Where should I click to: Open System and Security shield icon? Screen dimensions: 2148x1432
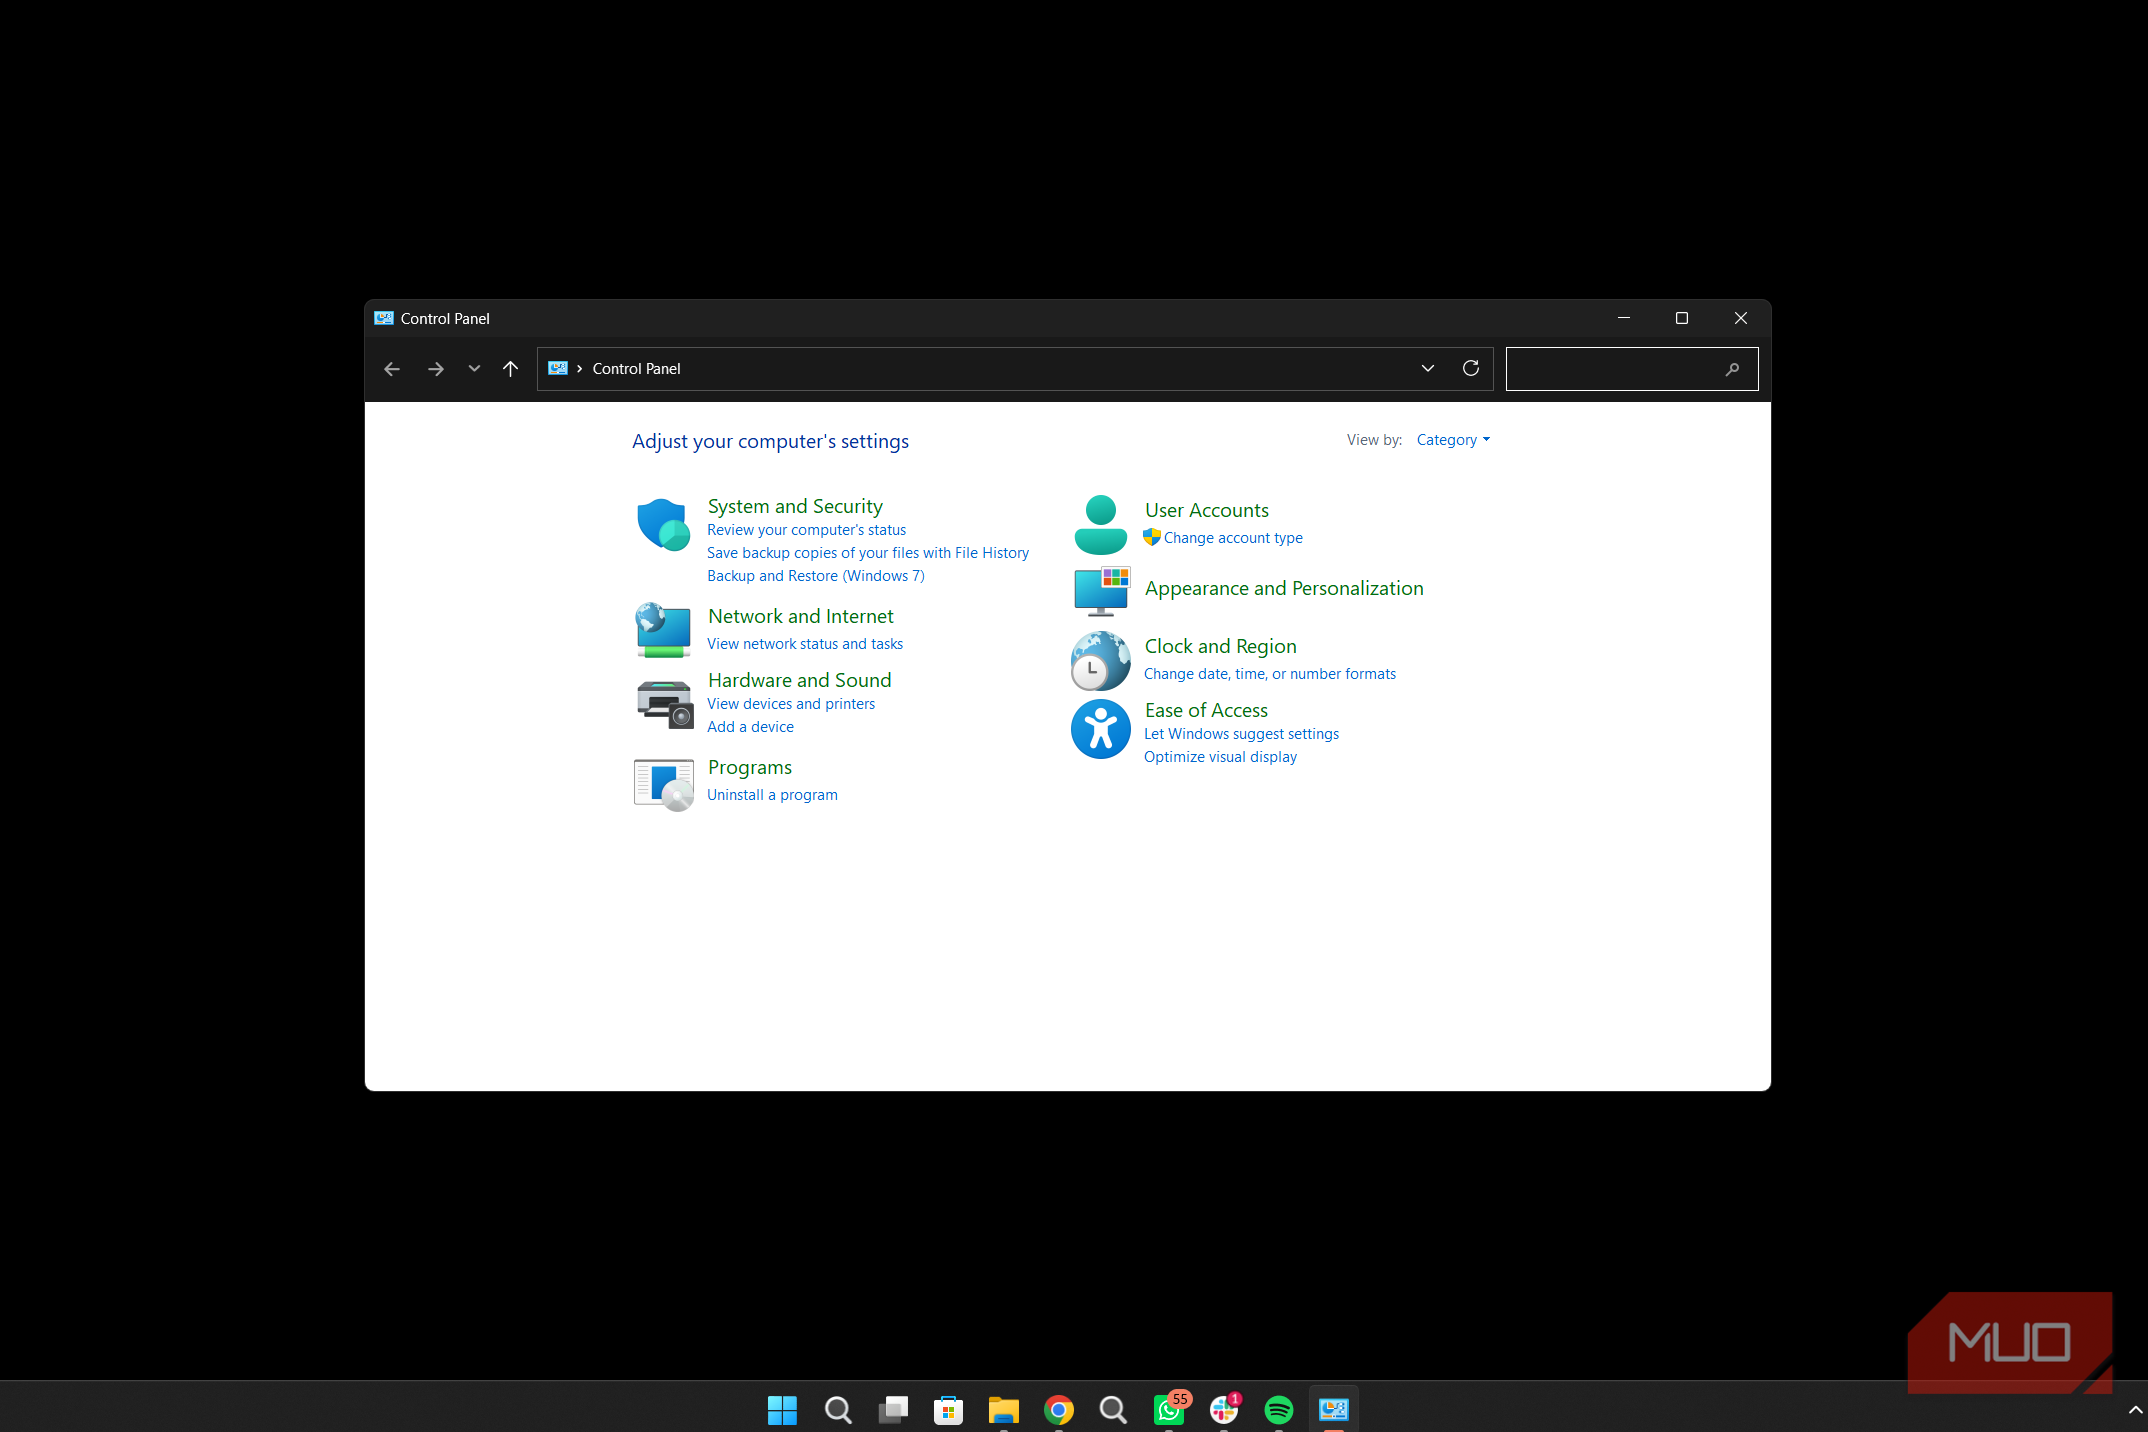coord(663,524)
